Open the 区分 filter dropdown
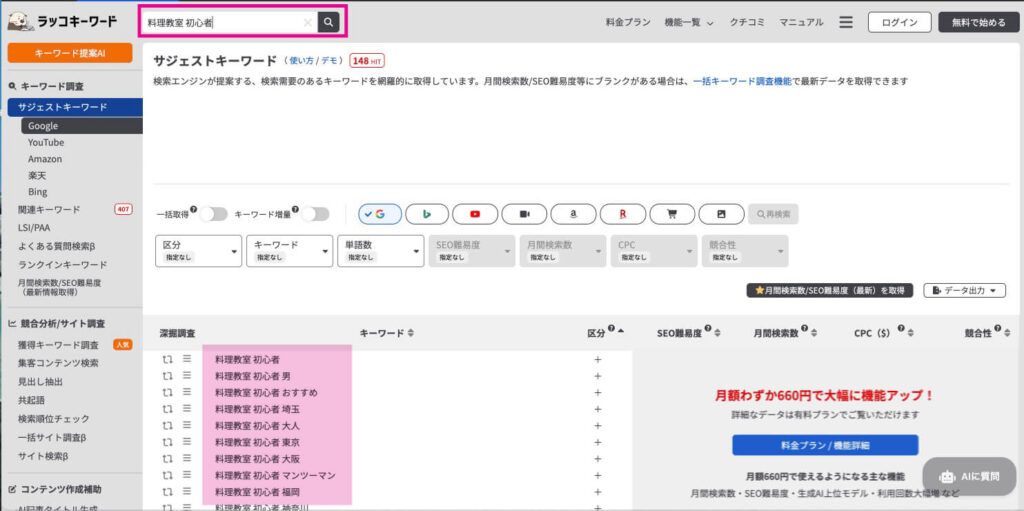This screenshot has width=1024, height=511. point(199,250)
